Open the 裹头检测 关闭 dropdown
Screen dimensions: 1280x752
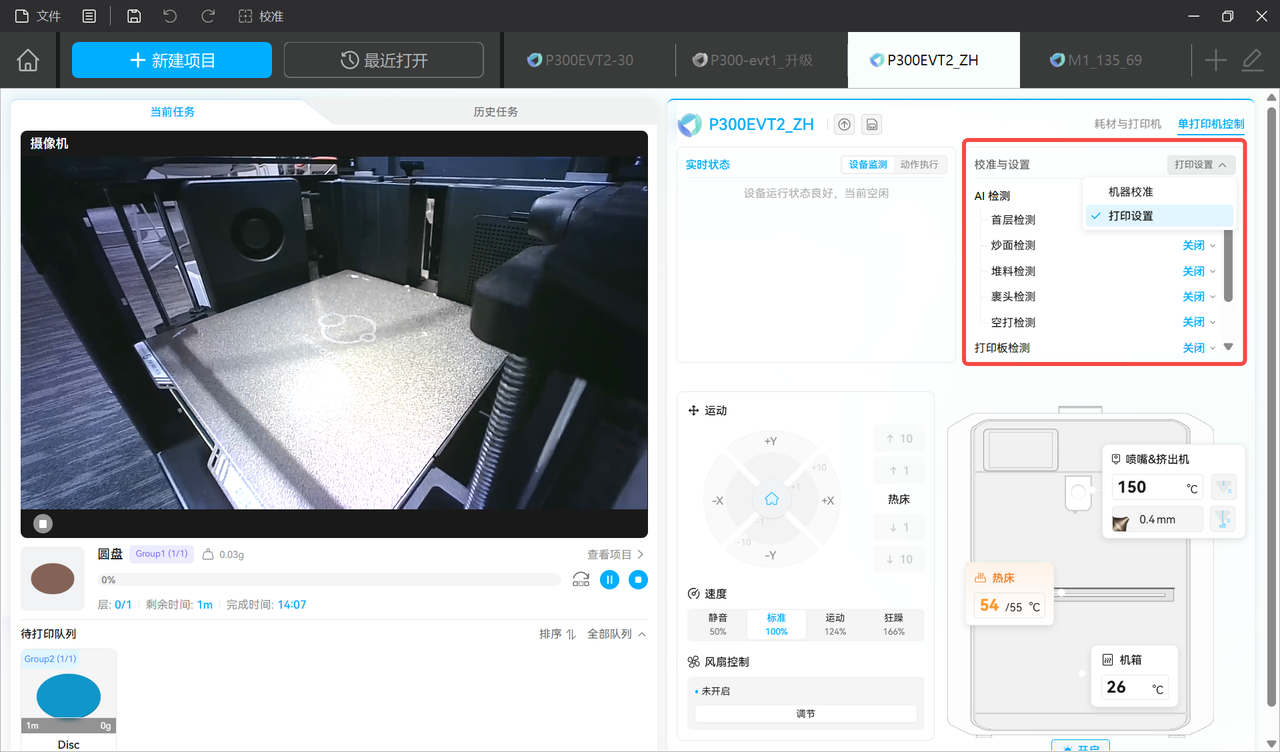tap(1199, 297)
